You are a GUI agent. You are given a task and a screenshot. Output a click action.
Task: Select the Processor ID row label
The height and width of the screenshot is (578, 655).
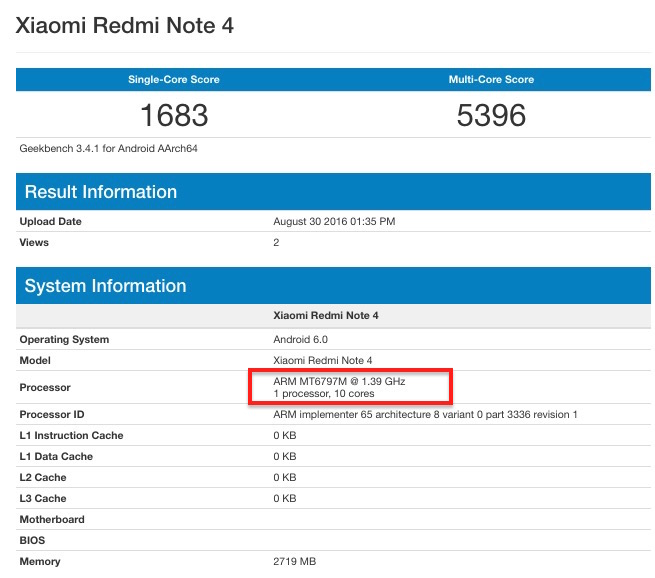(x=52, y=414)
